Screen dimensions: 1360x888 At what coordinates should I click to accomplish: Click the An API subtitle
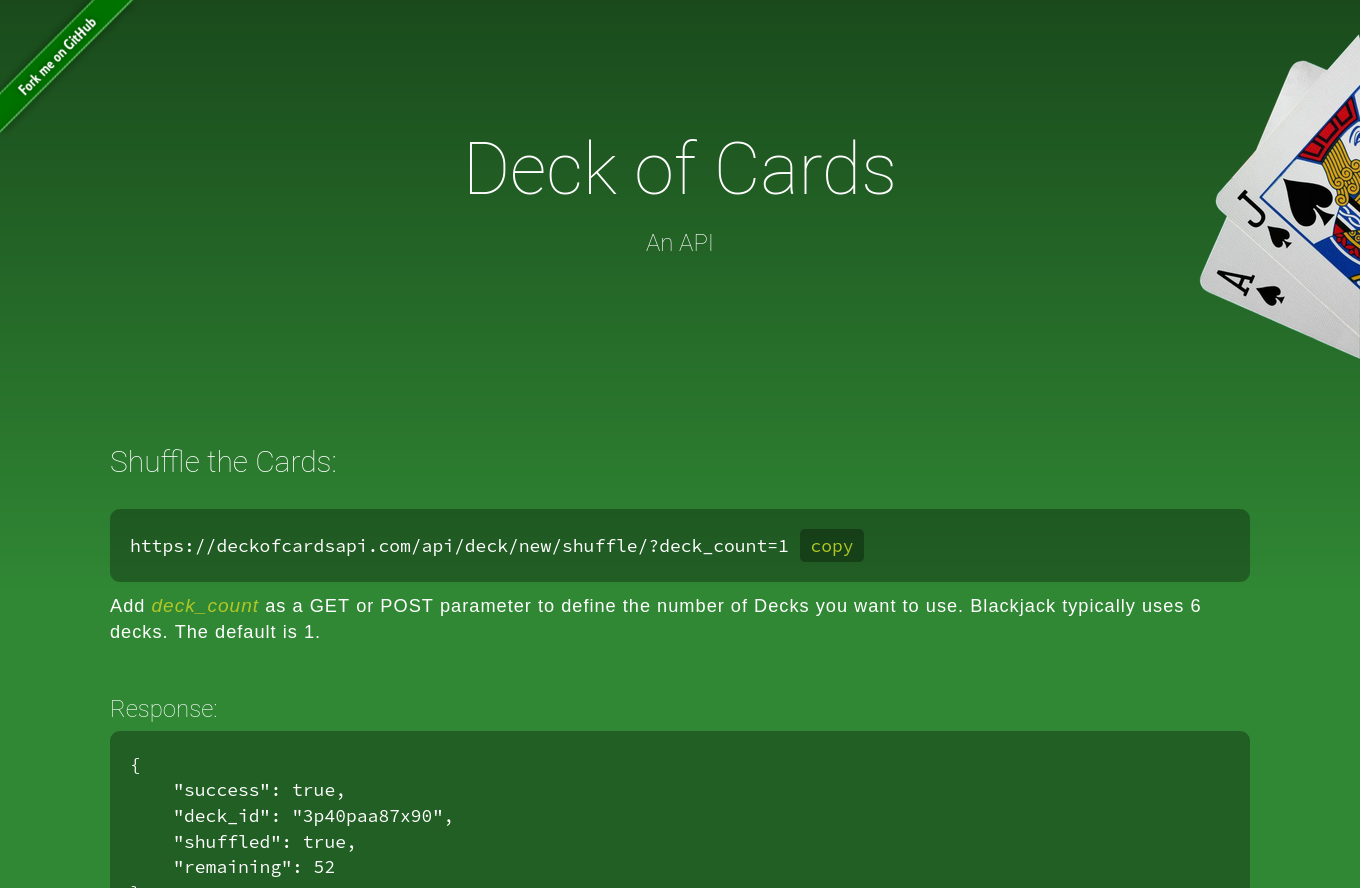coord(680,243)
